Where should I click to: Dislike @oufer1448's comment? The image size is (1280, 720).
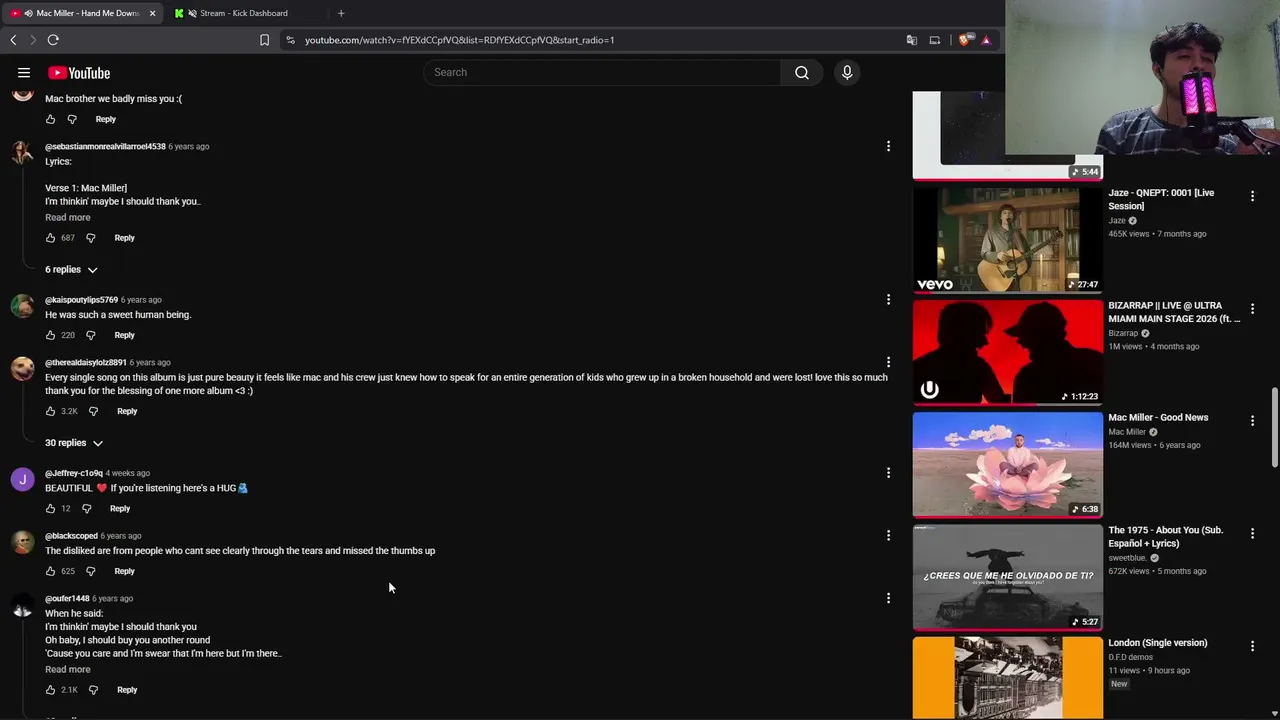[93, 690]
